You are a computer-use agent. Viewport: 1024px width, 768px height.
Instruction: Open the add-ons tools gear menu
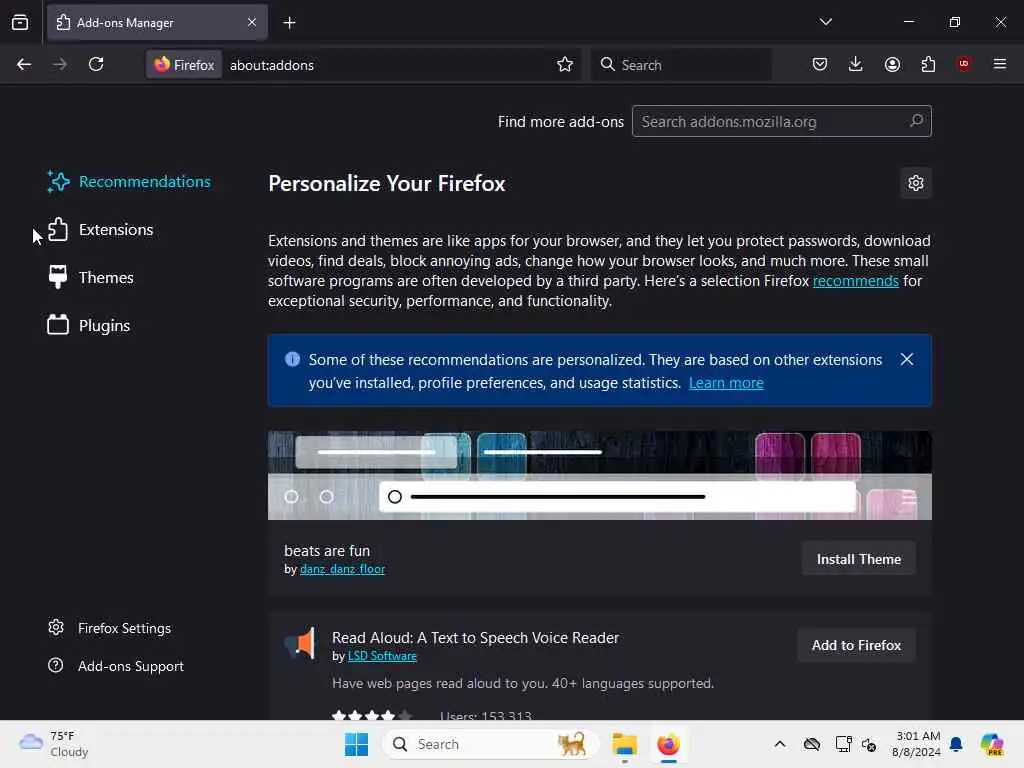tap(916, 183)
